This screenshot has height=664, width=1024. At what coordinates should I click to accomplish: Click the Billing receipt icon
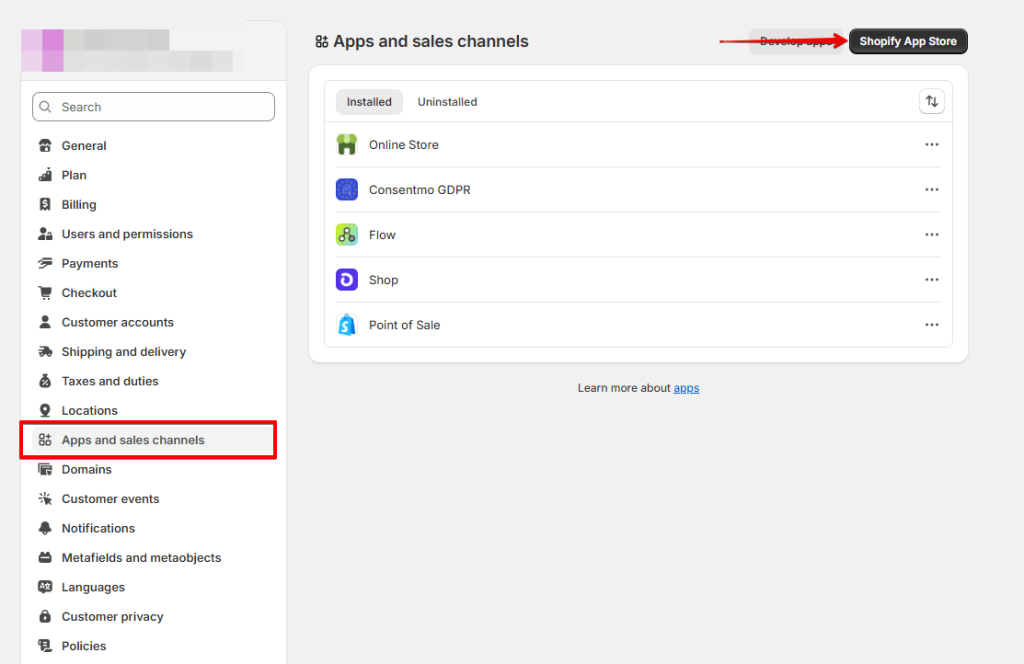45,204
